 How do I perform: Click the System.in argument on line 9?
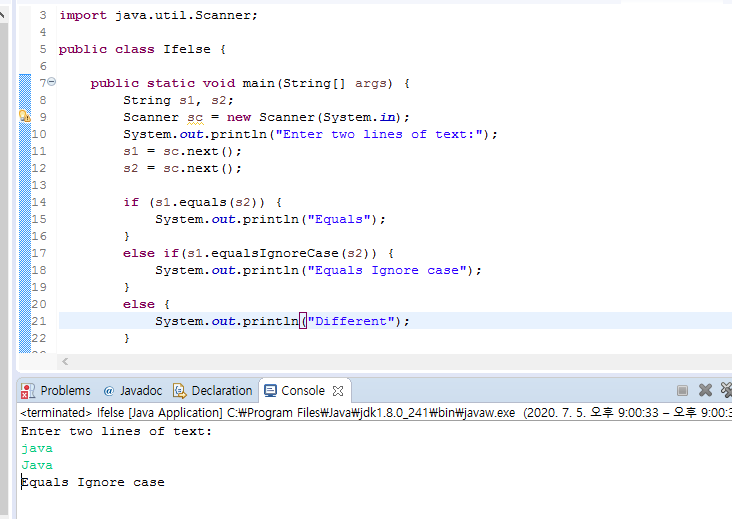(359, 118)
